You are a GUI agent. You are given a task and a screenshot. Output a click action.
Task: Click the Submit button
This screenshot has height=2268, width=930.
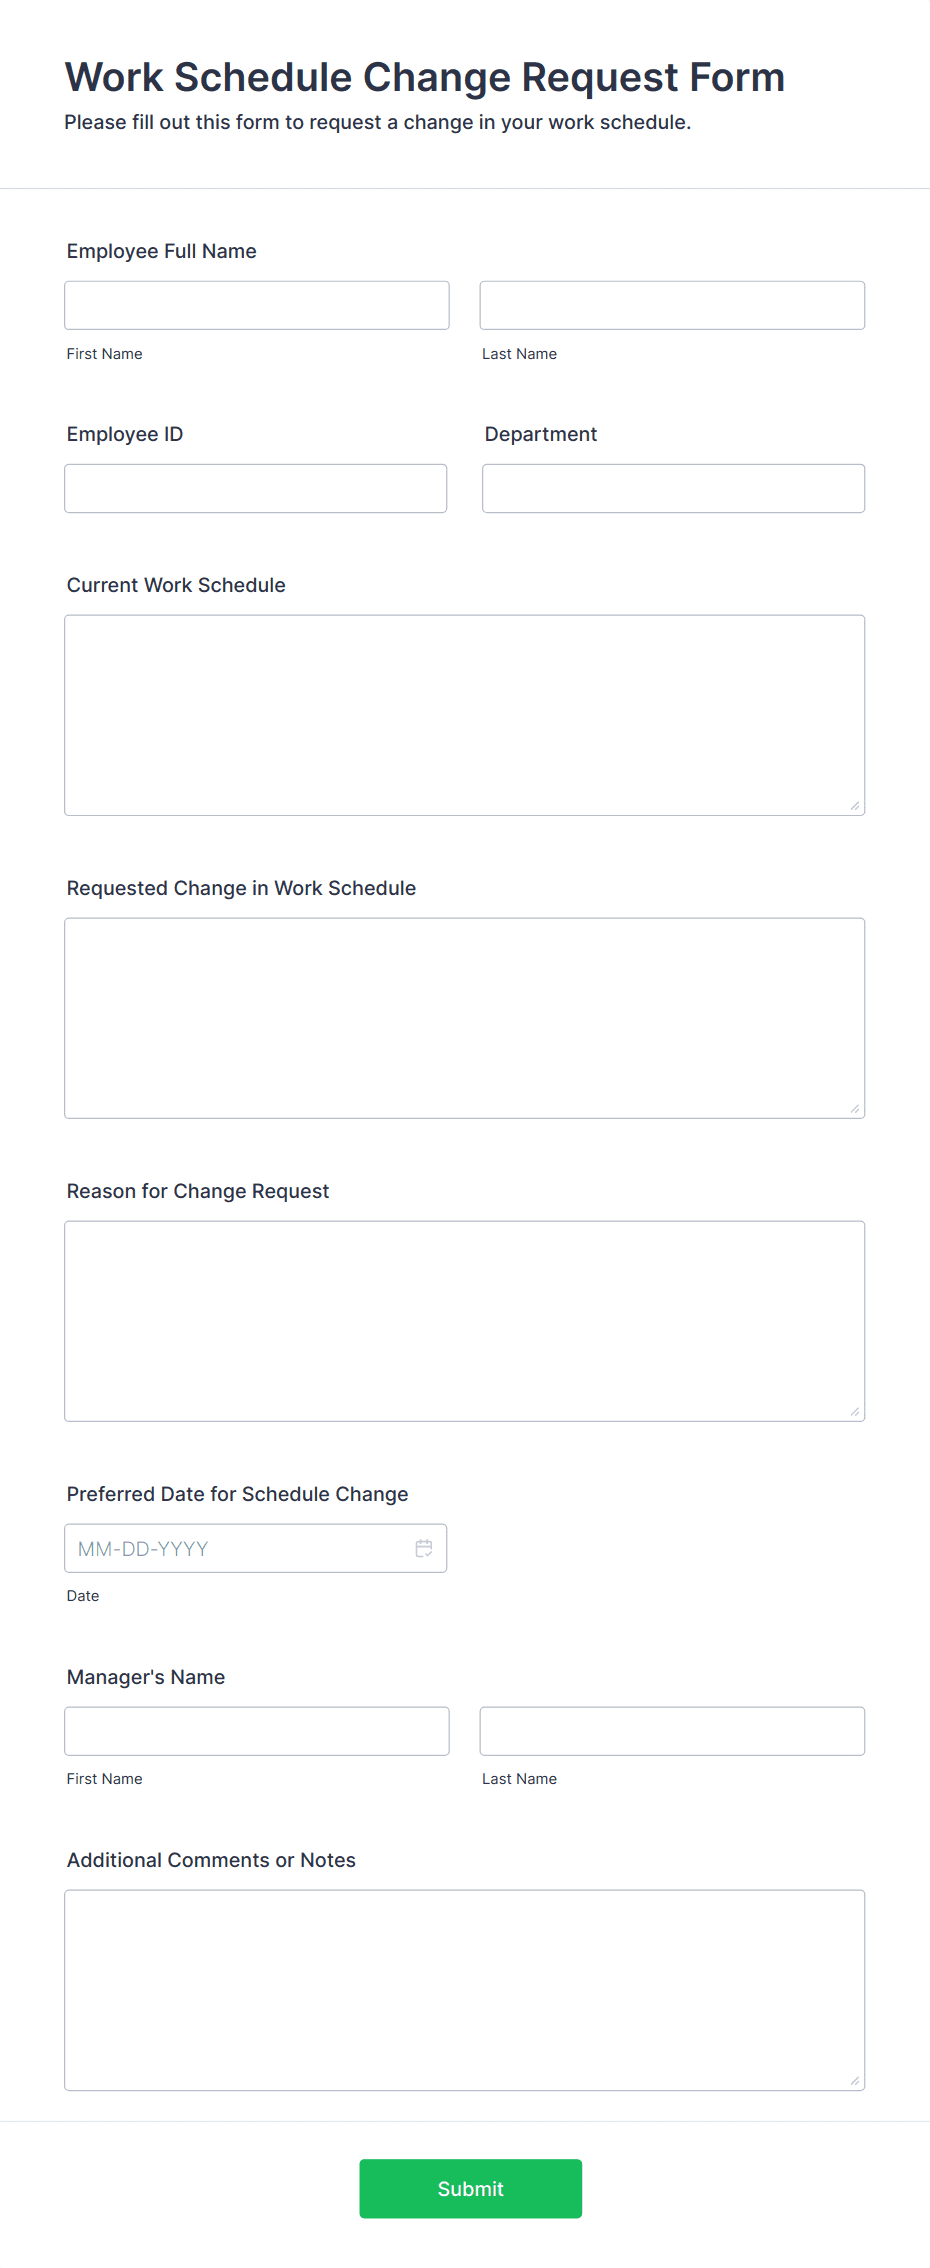[x=470, y=2189]
